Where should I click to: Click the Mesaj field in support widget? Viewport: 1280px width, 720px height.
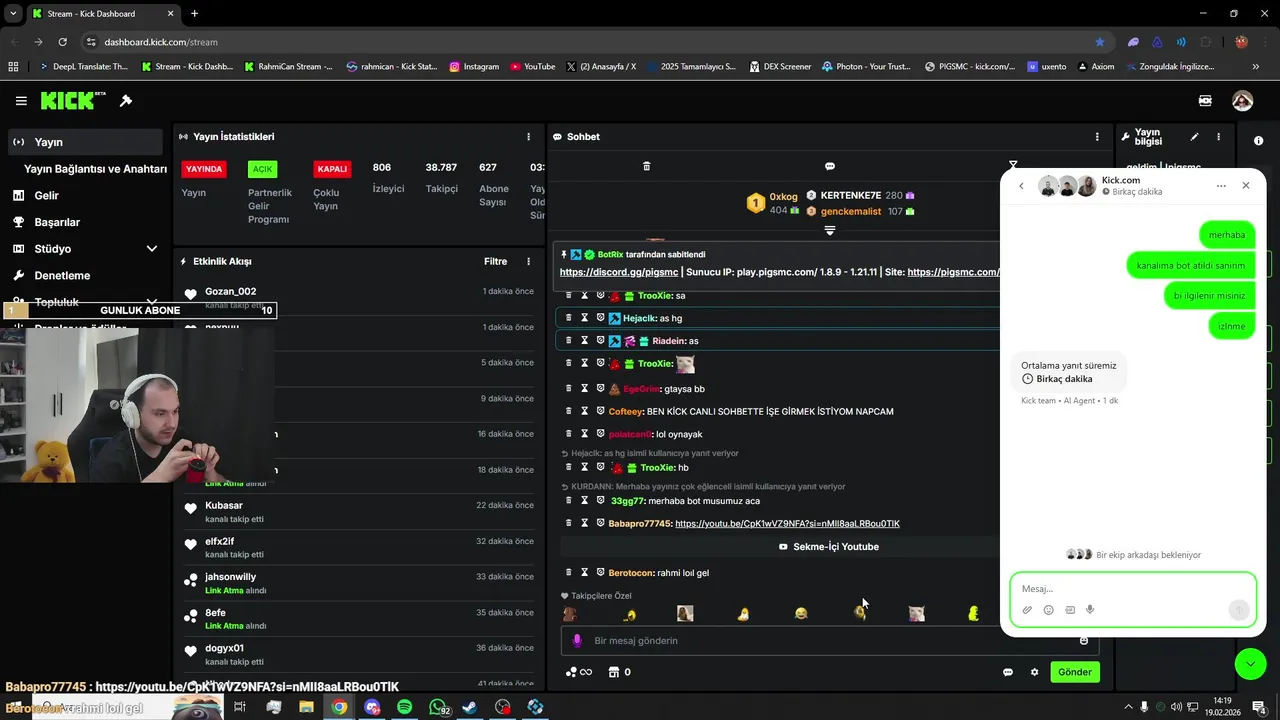[1133, 589]
